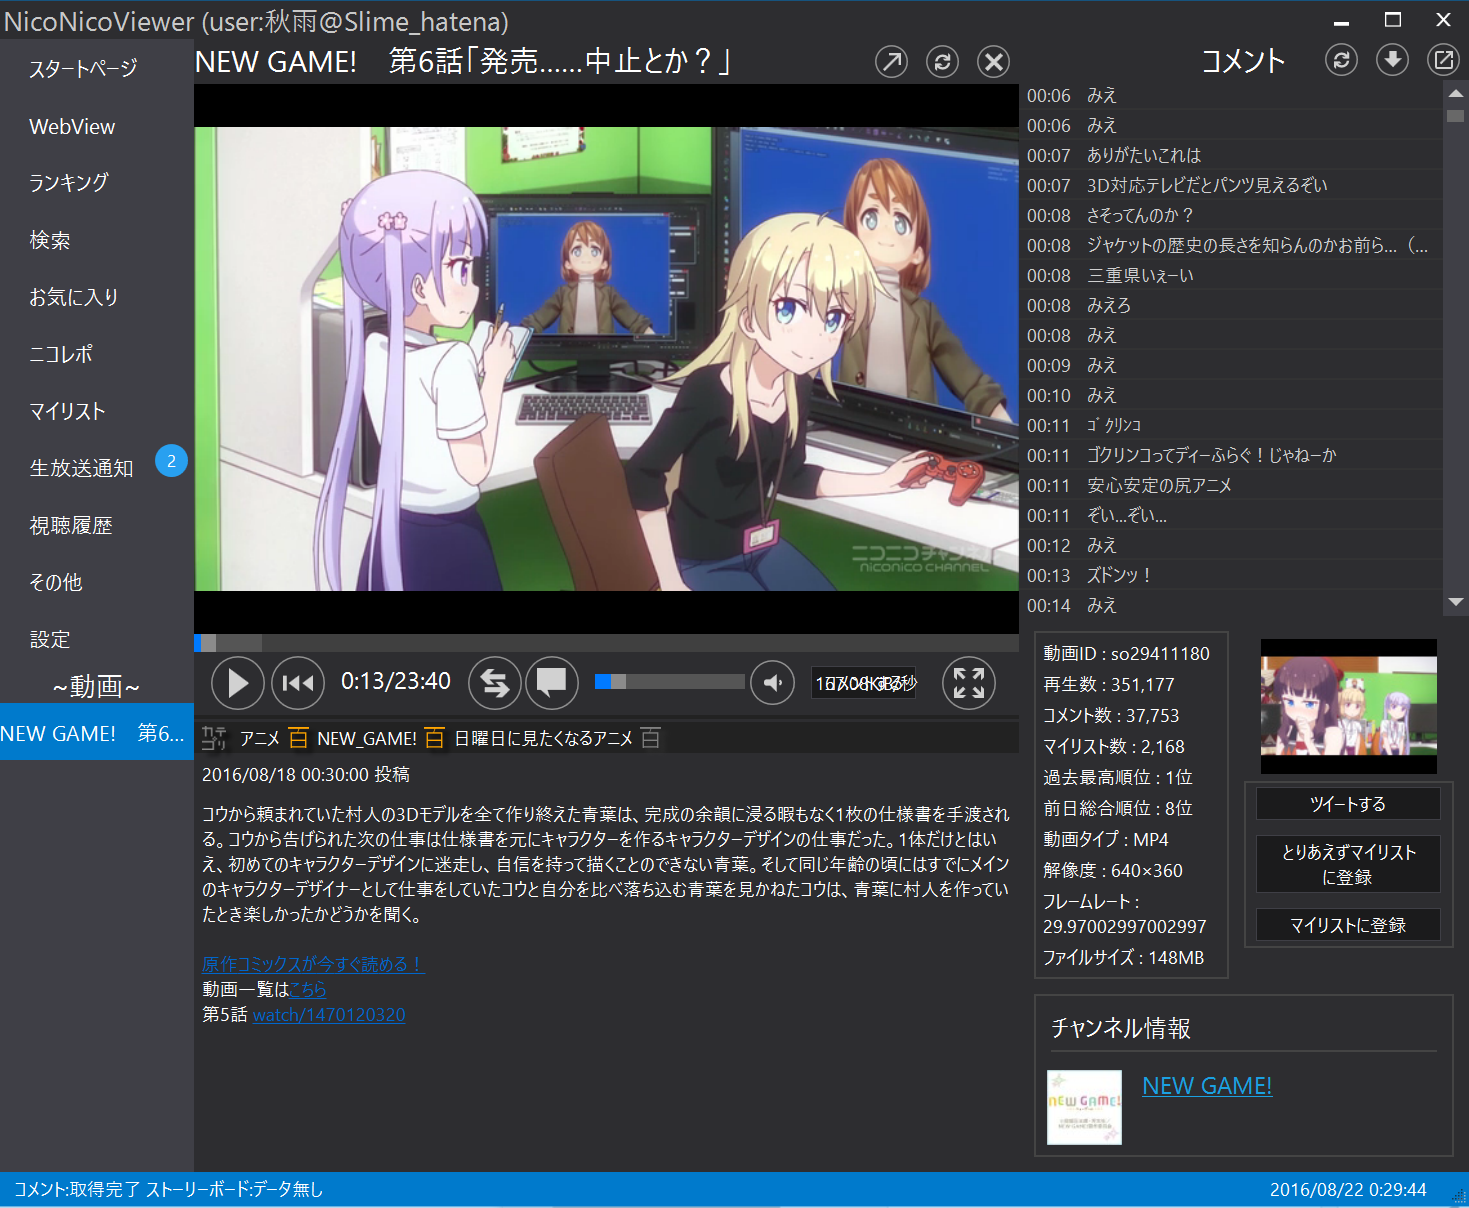
Task: Select comment ぞい...ぞい...
Action: (1232, 515)
